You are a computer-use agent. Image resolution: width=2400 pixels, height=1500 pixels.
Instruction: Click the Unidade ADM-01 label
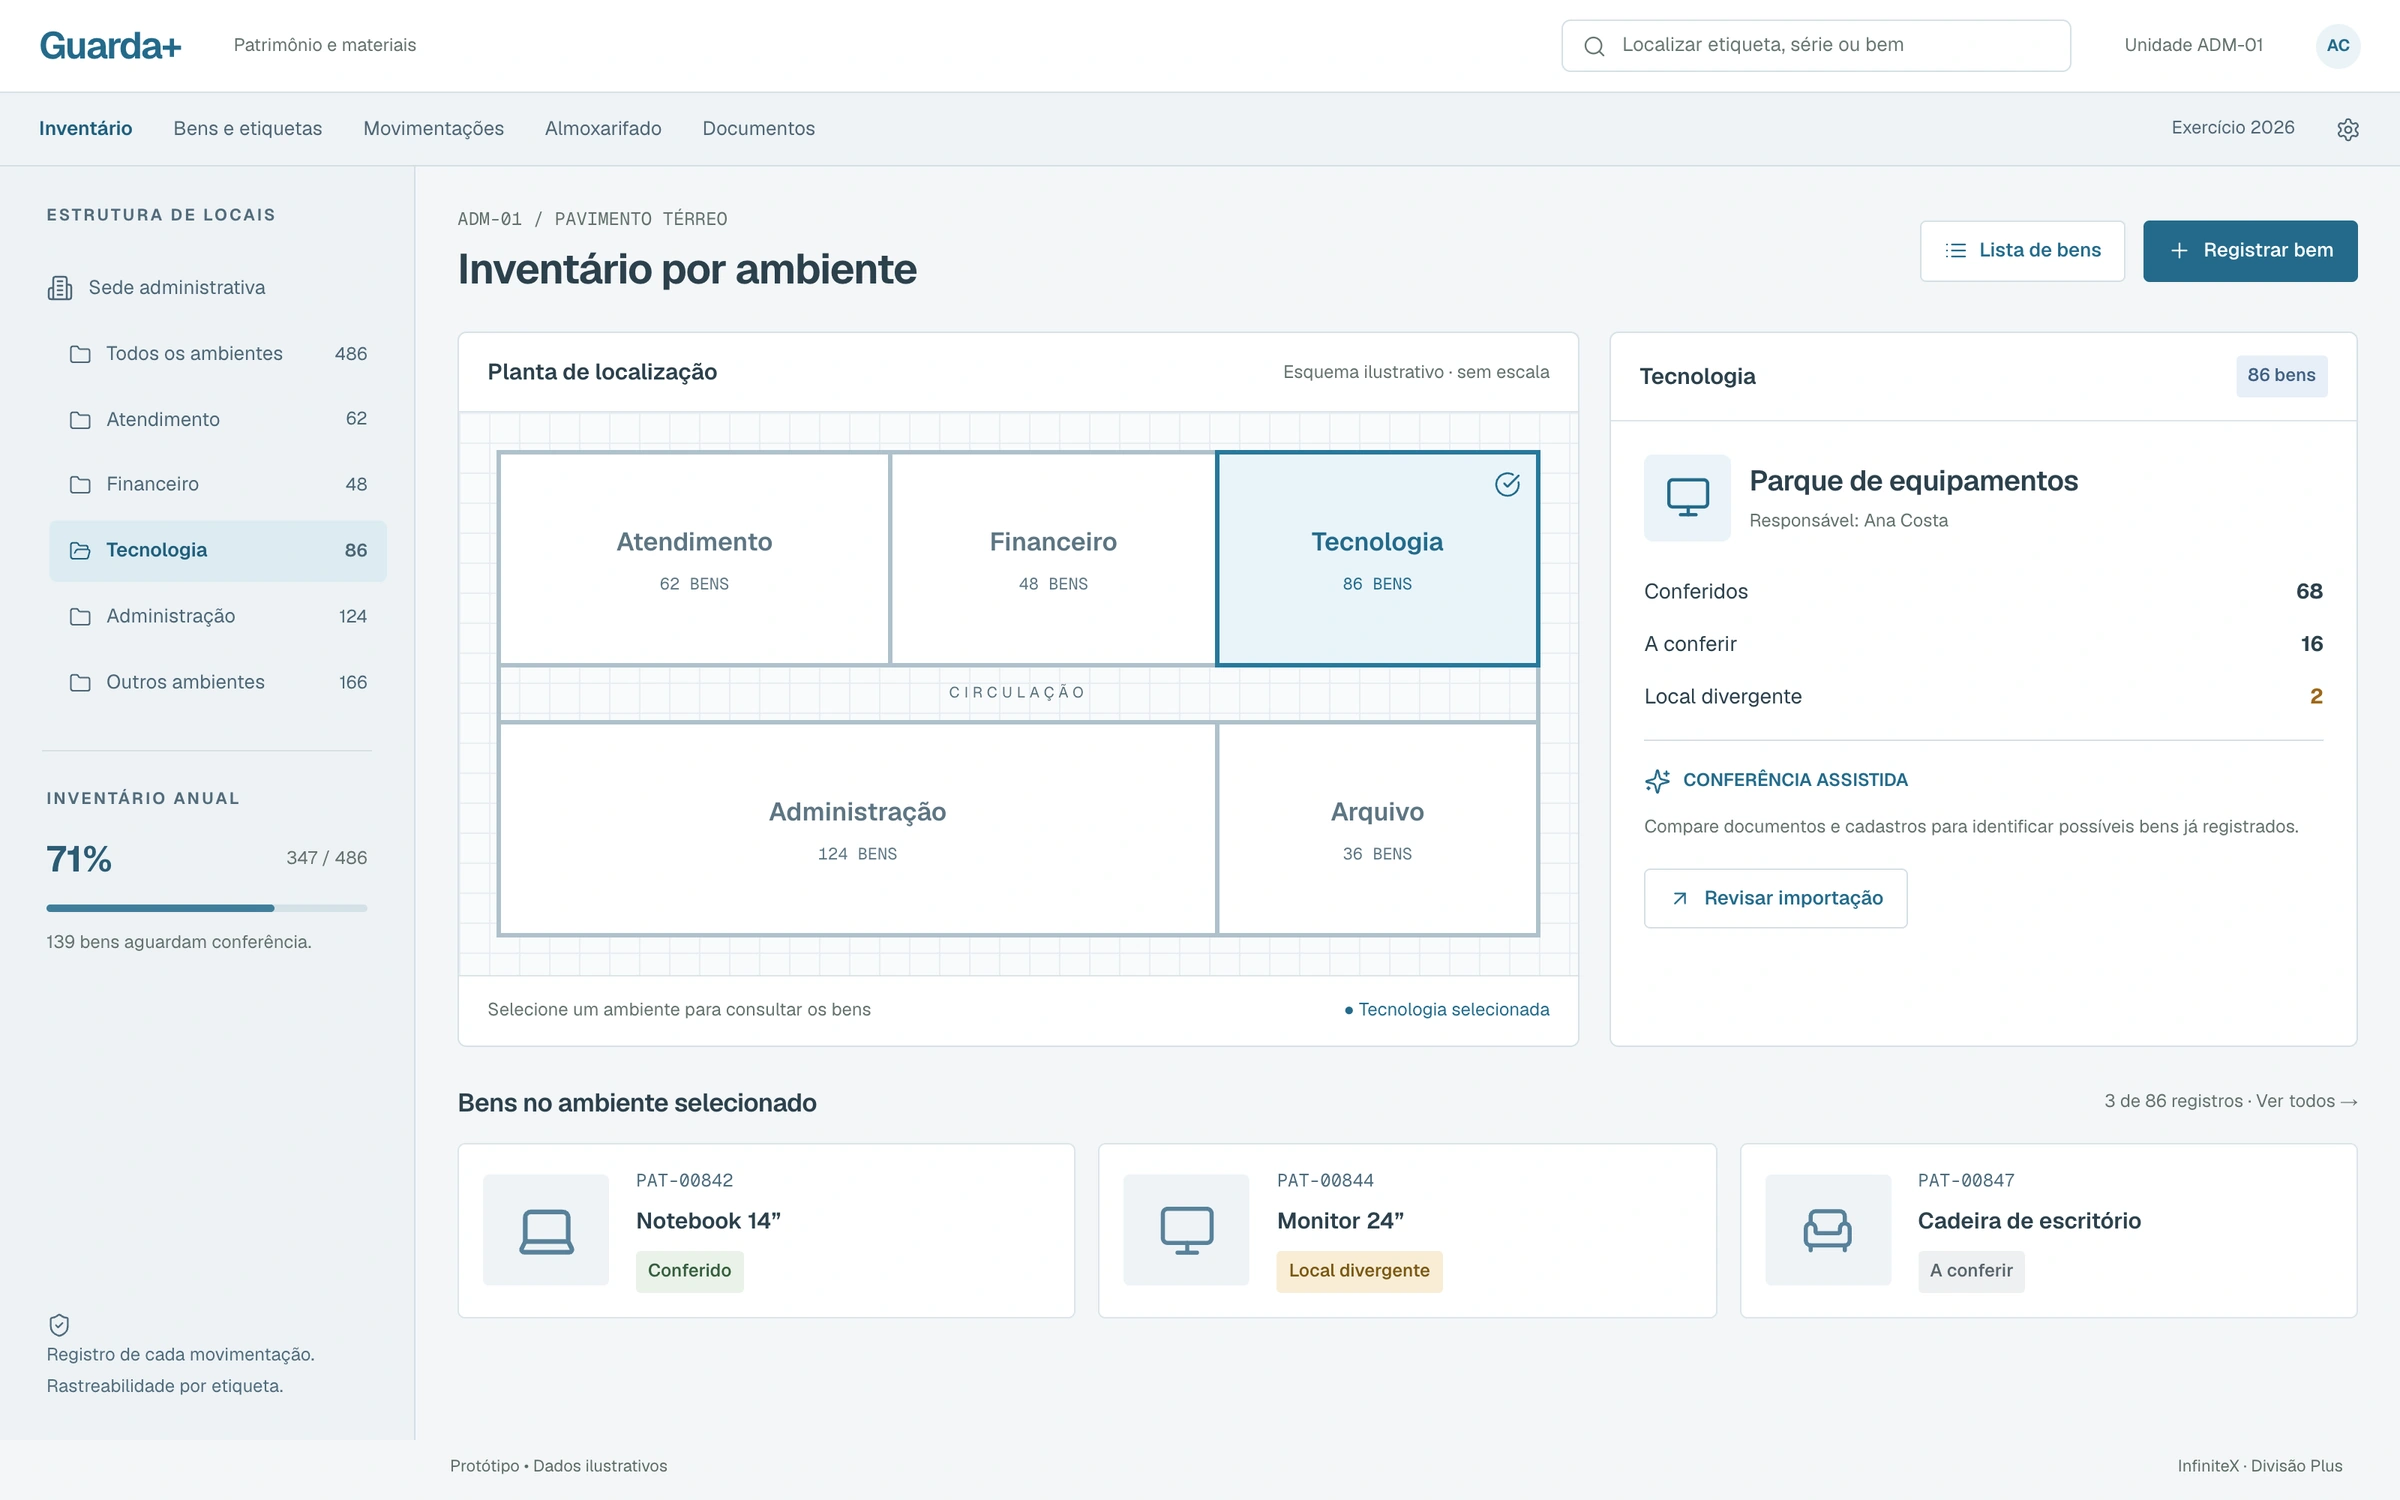2193,45
